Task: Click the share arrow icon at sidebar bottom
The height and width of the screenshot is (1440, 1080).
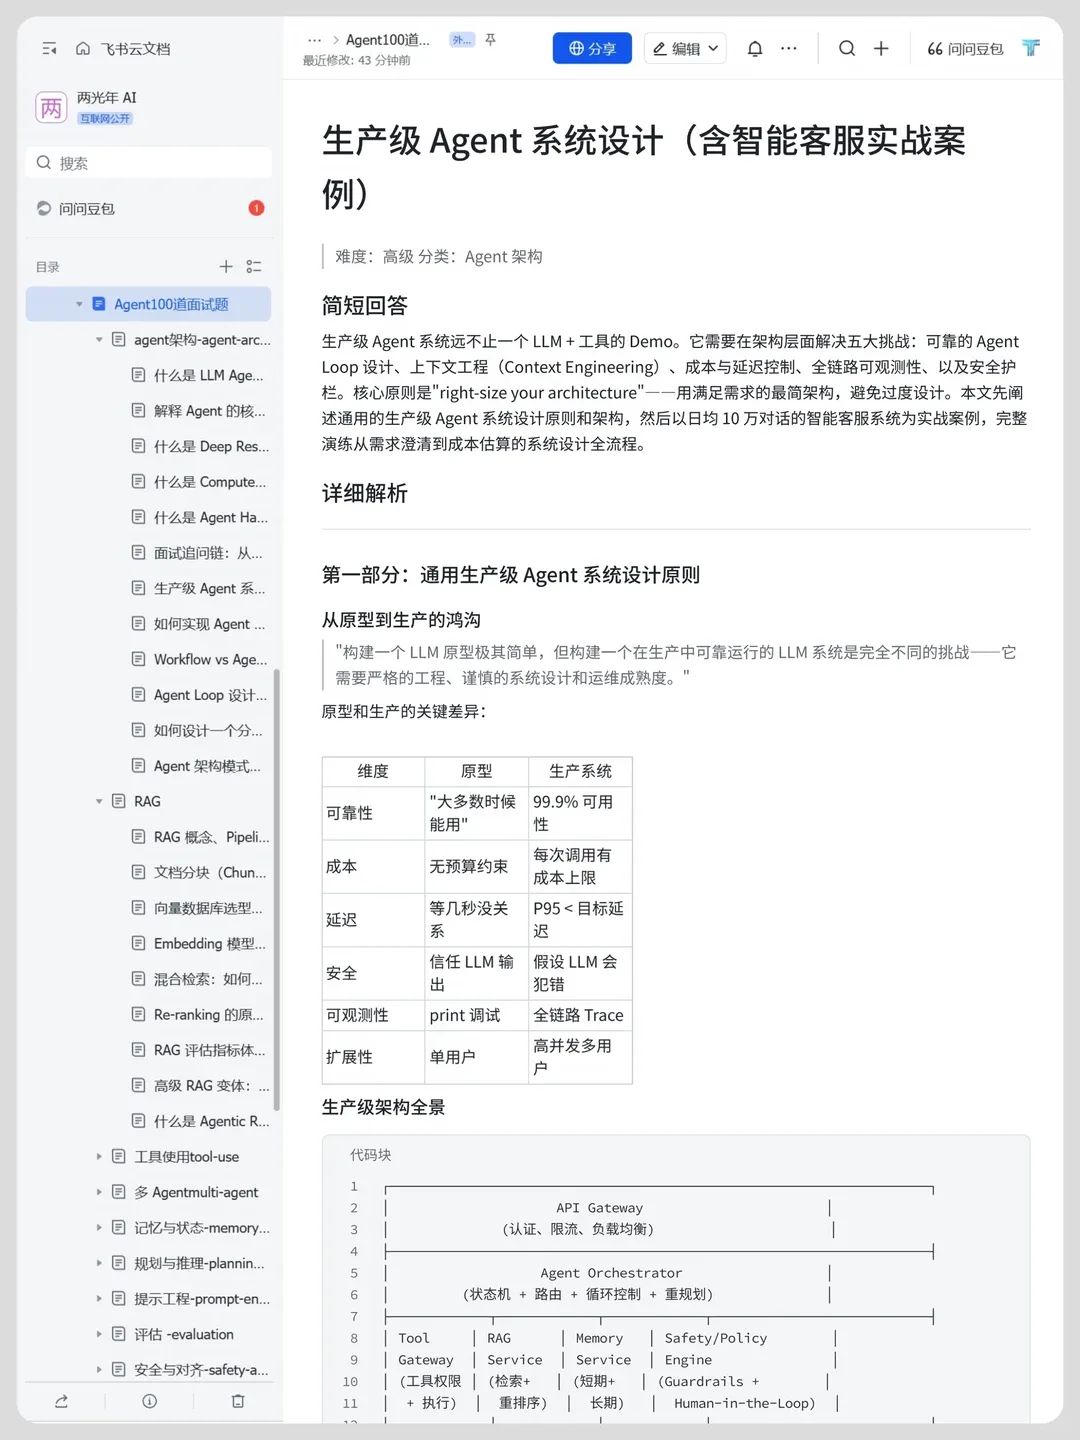Action: tap(61, 1401)
